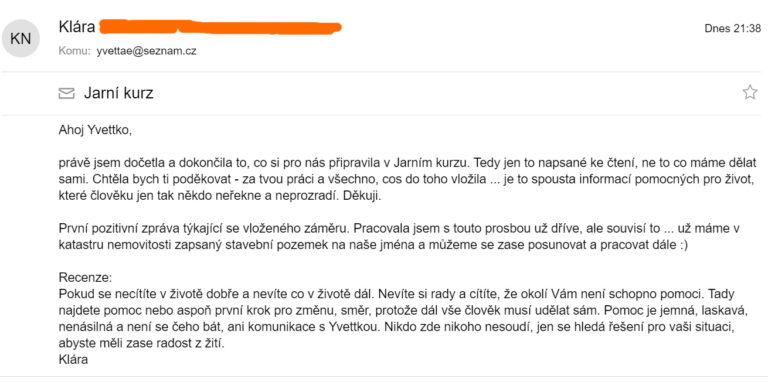Image resolution: width=768 pixels, height=382 pixels.
Task: Click the orange redacted sender address
Action: point(220,26)
